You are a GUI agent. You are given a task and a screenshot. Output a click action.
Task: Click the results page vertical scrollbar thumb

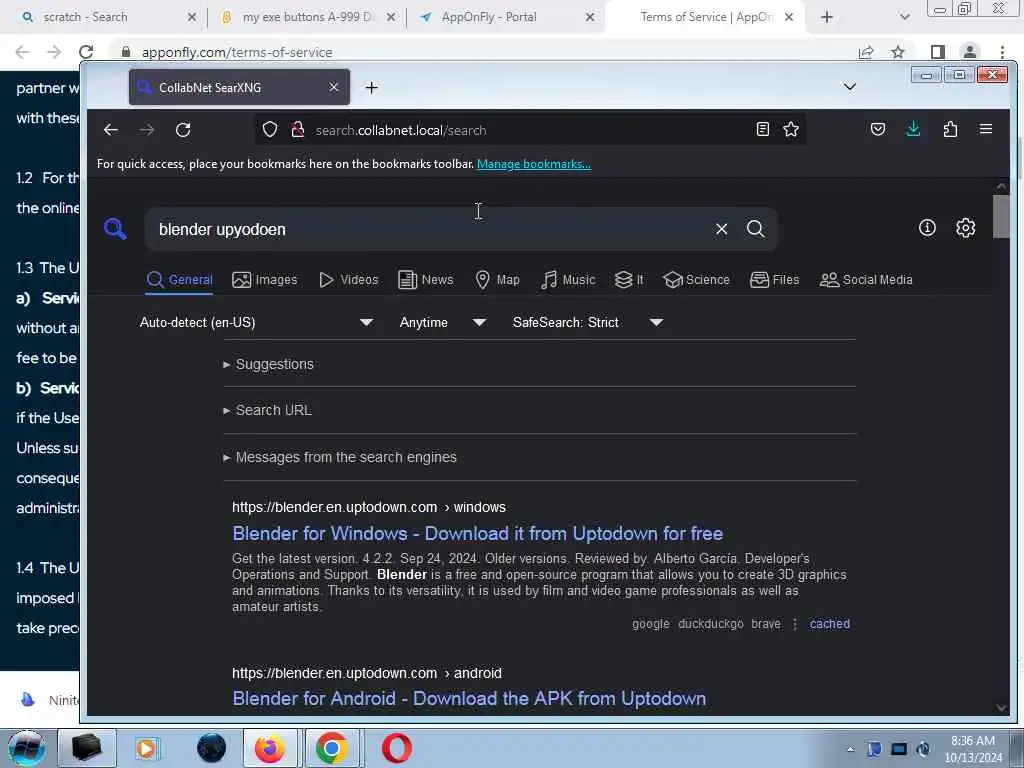[1001, 216]
